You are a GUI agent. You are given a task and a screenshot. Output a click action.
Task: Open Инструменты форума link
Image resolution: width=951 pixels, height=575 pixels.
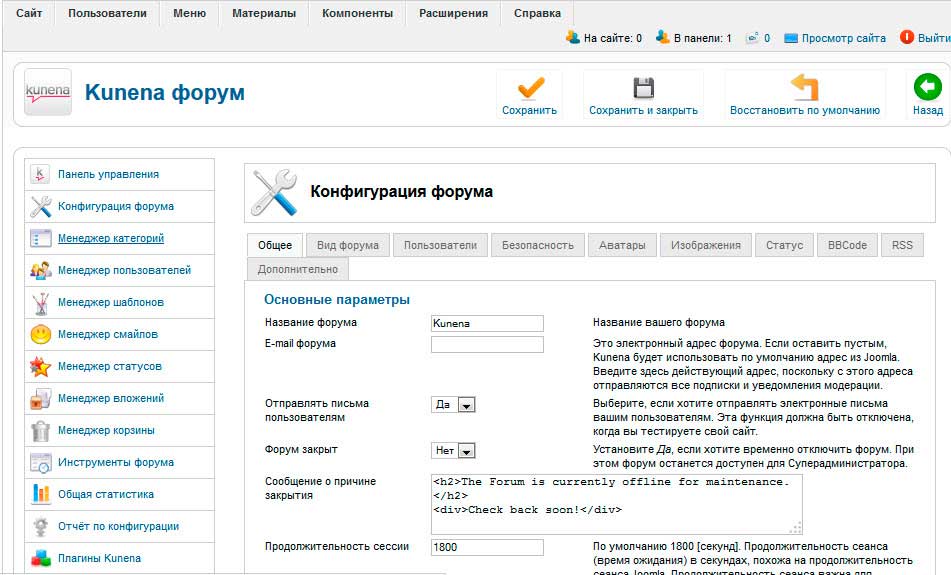[116, 463]
